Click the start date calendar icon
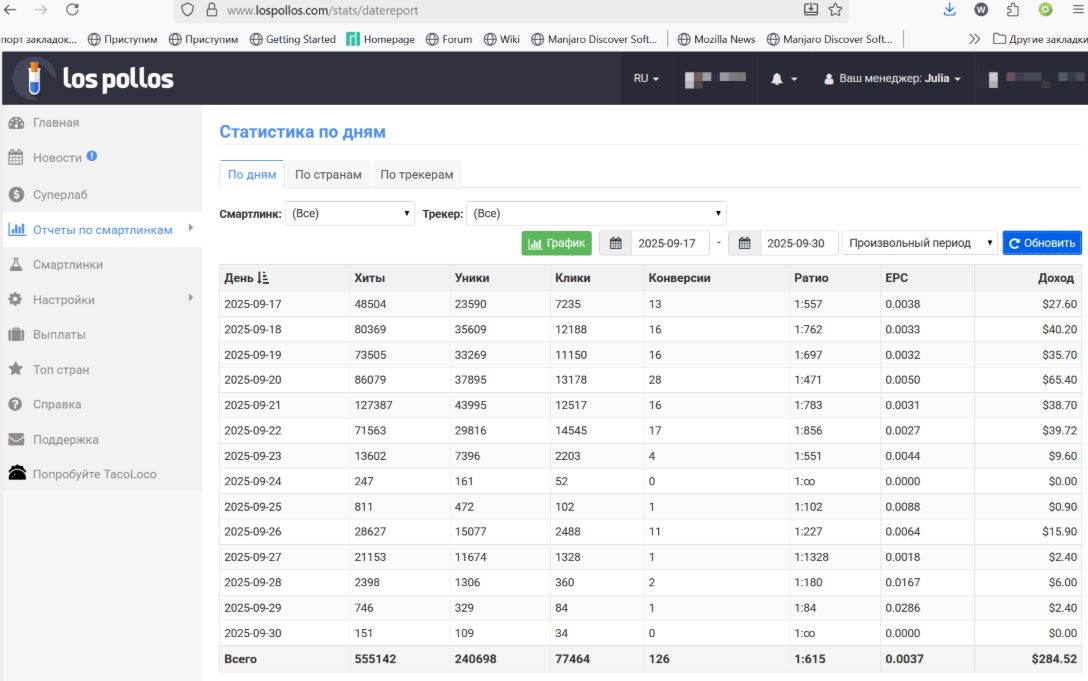 coord(615,243)
